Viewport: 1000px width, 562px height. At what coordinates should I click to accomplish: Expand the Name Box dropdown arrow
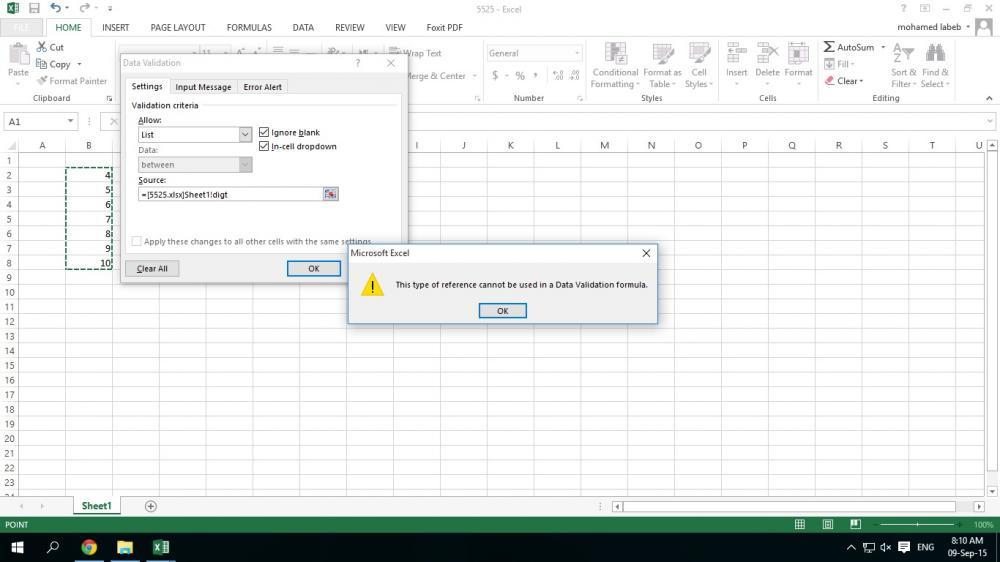pyautogui.click(x=70, y=121)
